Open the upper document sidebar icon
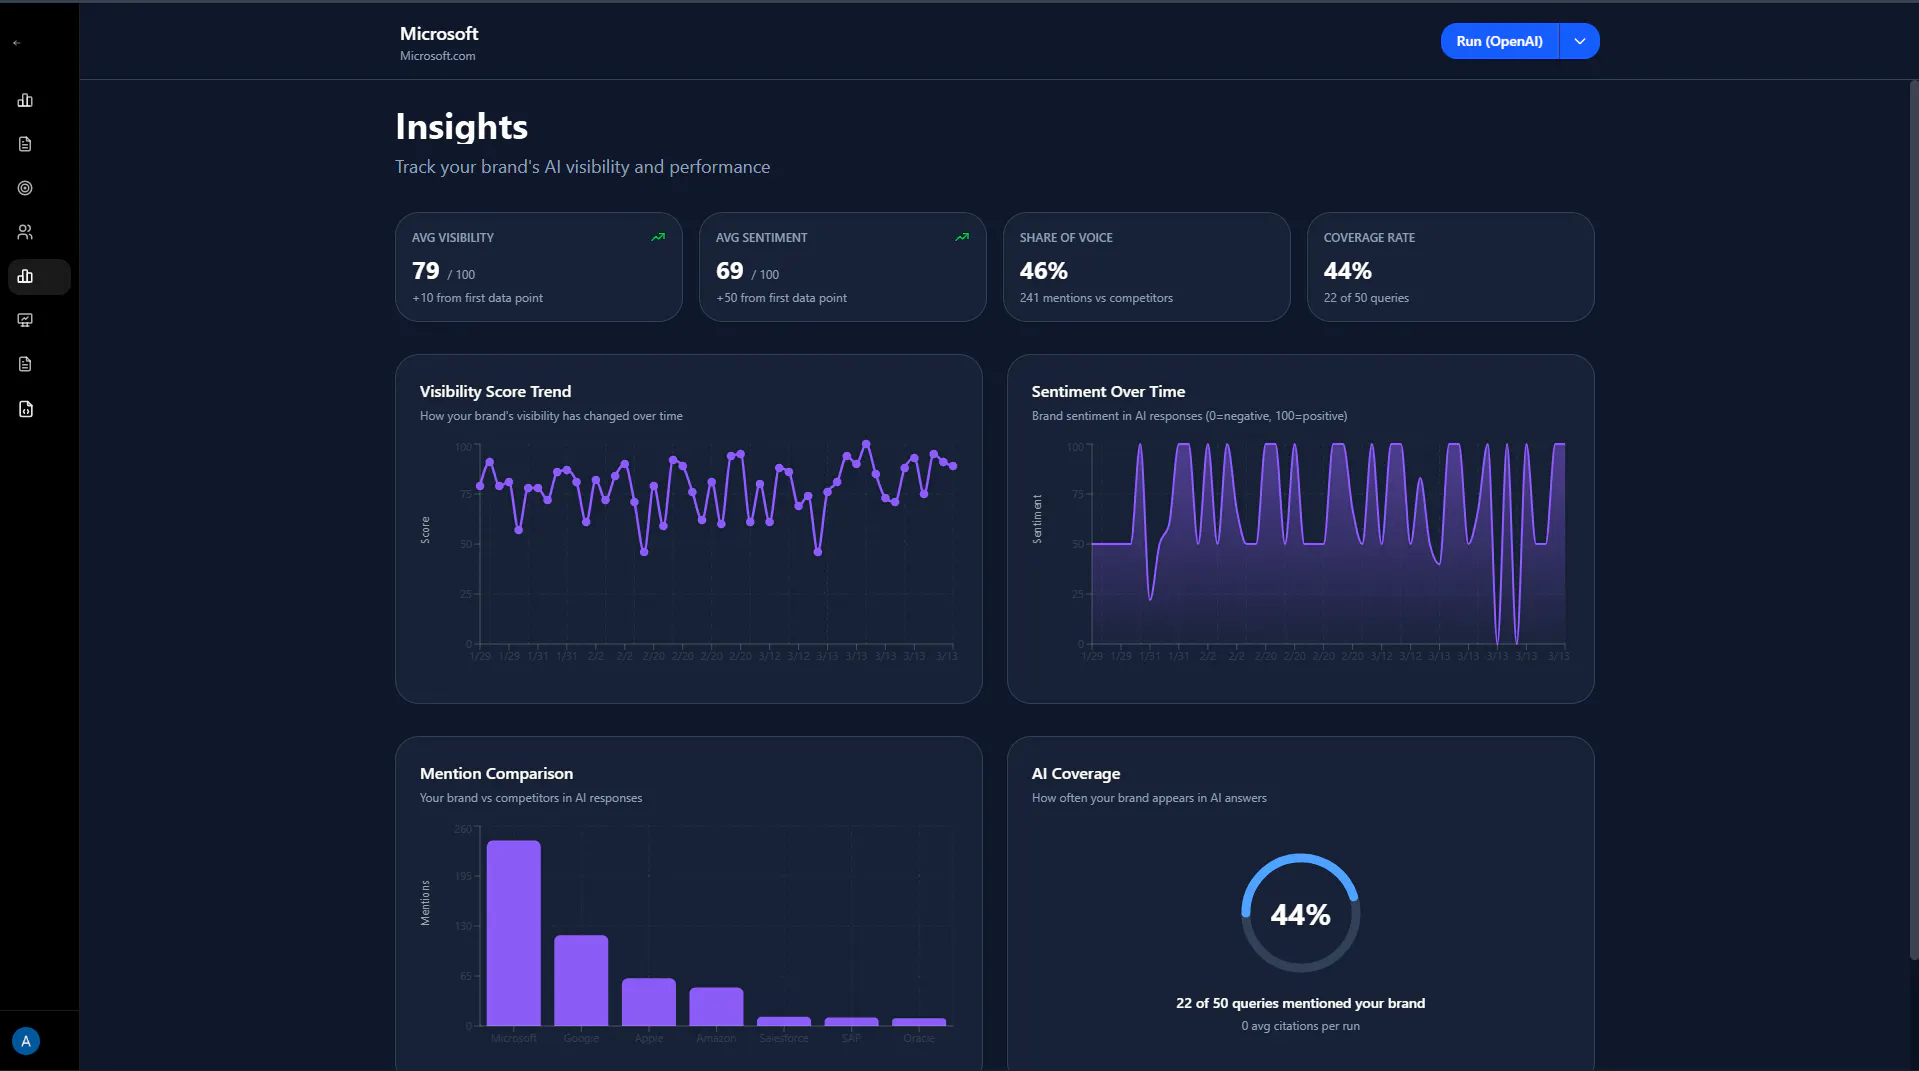The height and width of the screenshot is (1071, 1919). [x=25, y=144]
